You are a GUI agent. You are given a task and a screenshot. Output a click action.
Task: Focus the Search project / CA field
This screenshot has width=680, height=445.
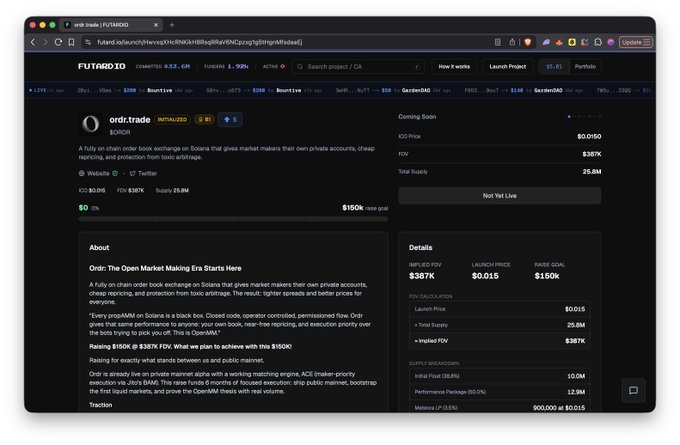pos(358,66)
